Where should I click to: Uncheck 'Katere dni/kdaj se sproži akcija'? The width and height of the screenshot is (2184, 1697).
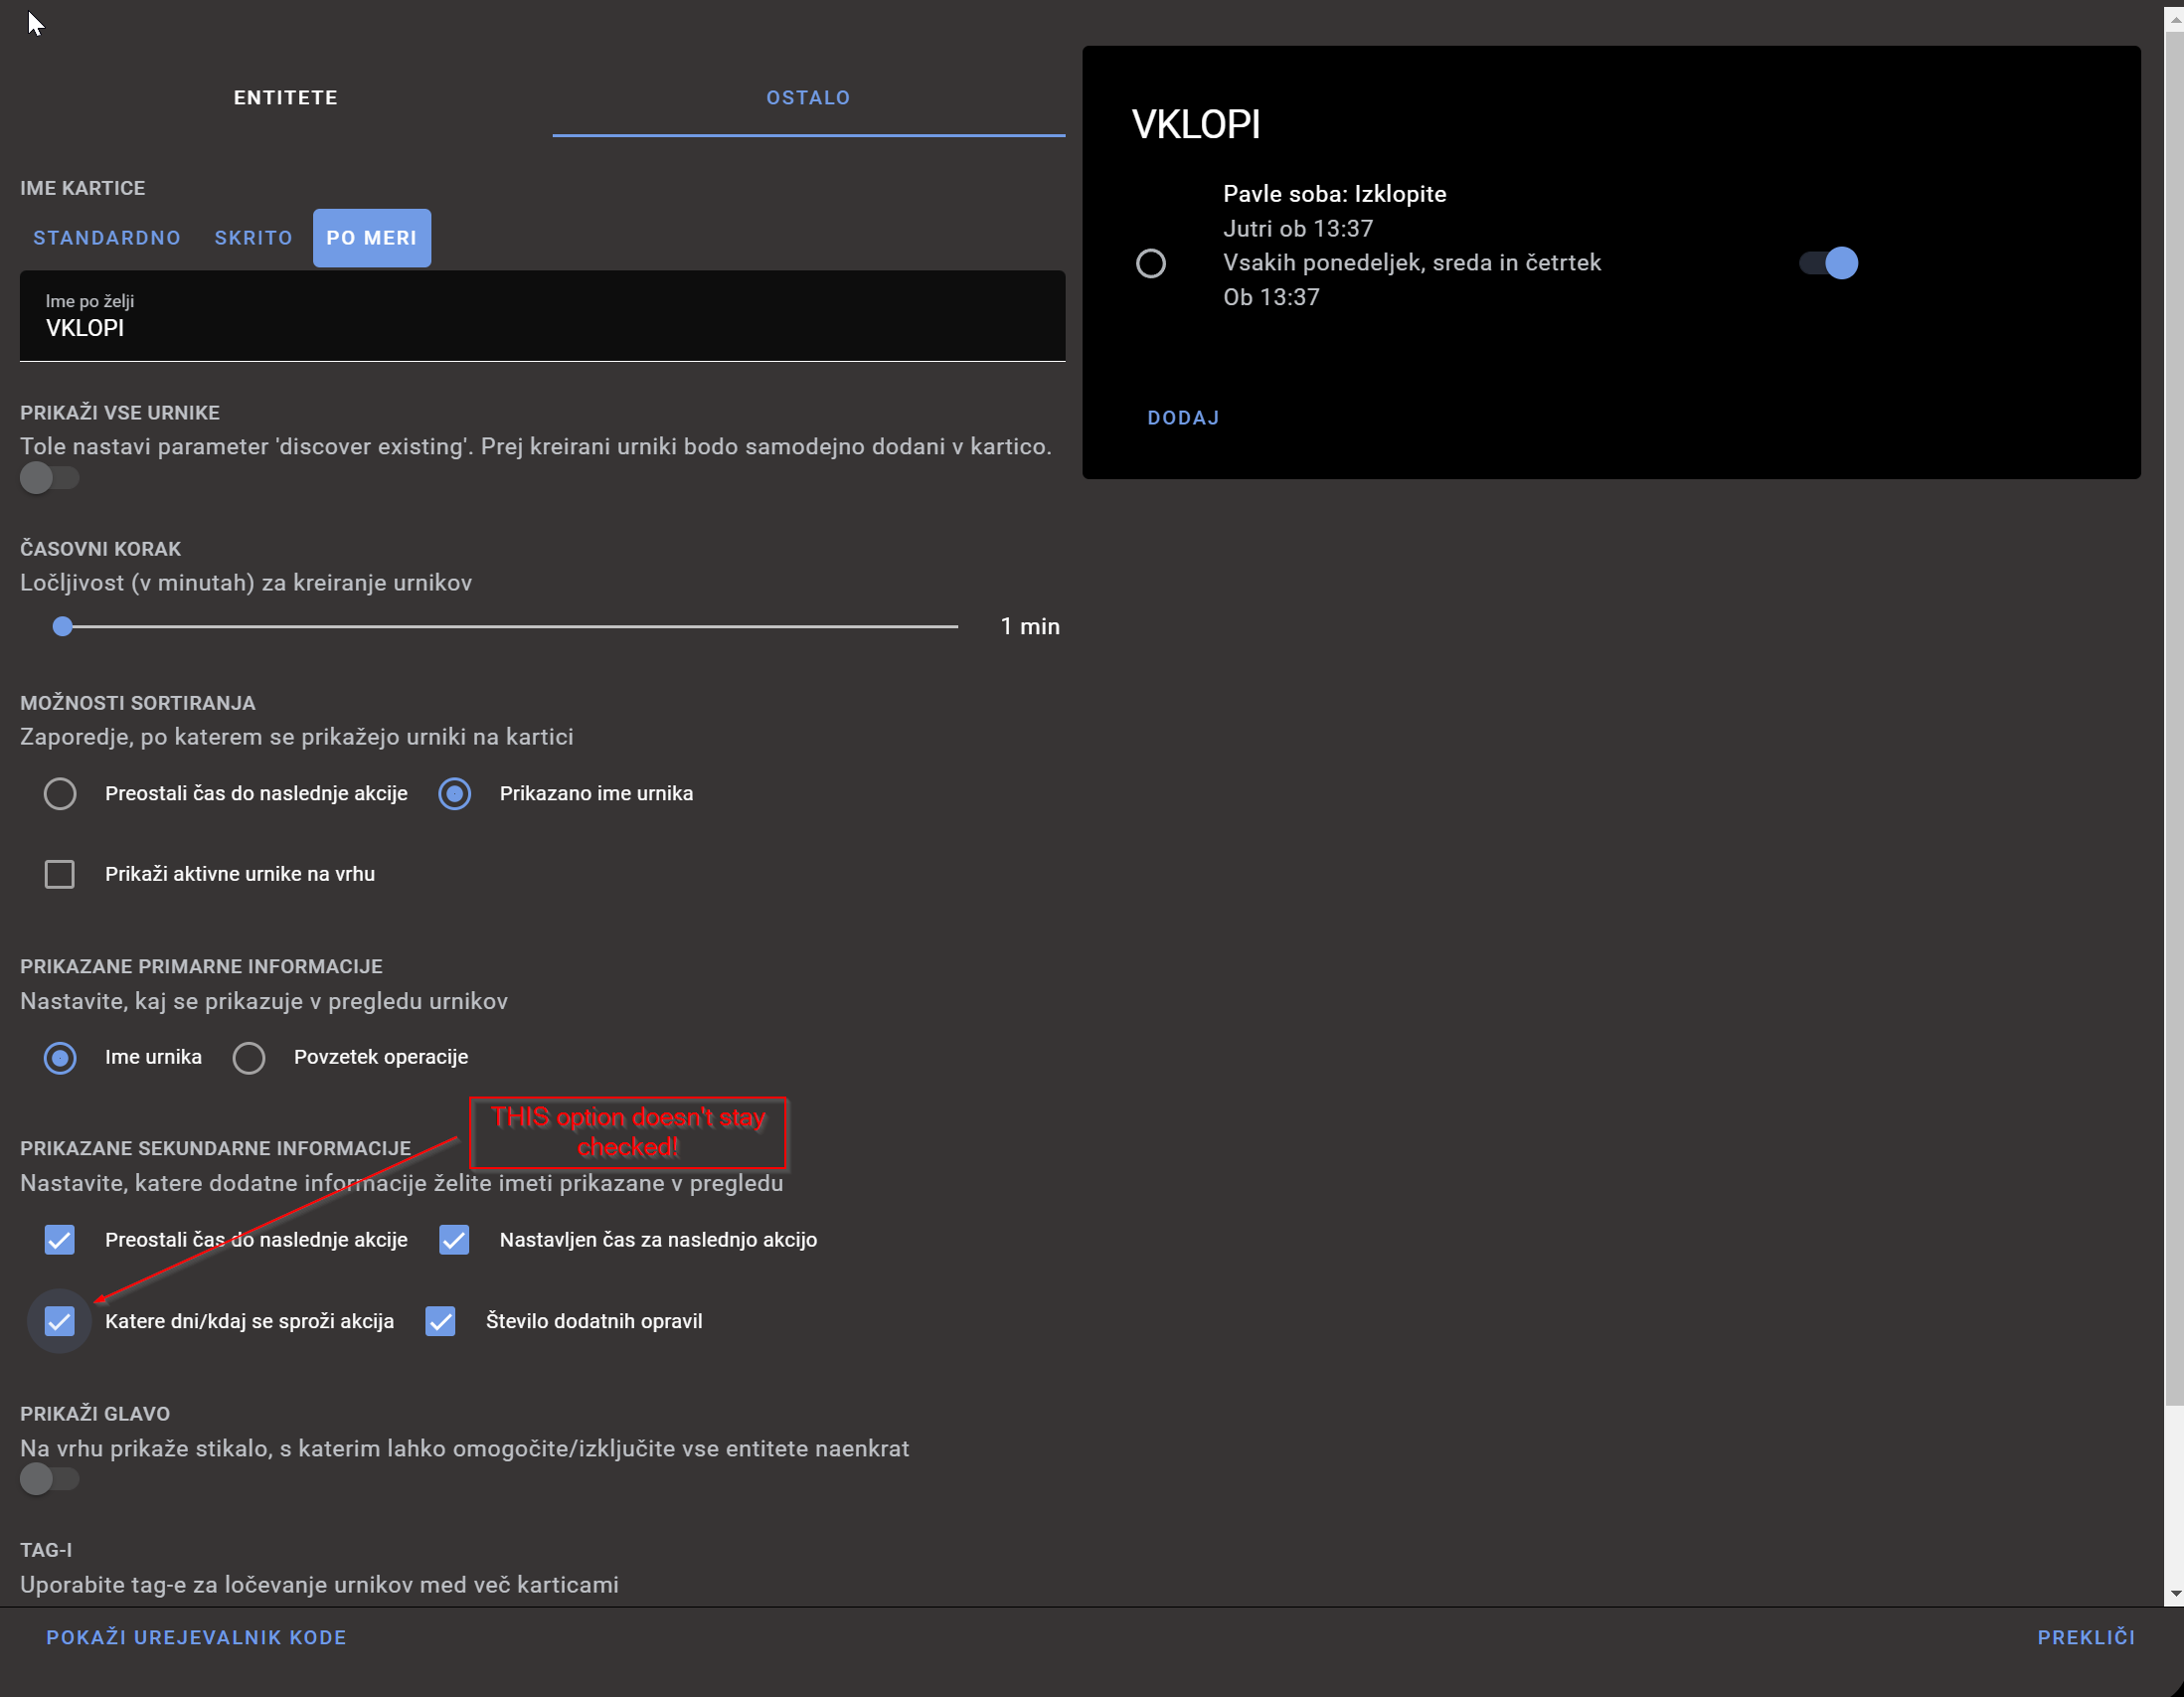click(59, 1321)
